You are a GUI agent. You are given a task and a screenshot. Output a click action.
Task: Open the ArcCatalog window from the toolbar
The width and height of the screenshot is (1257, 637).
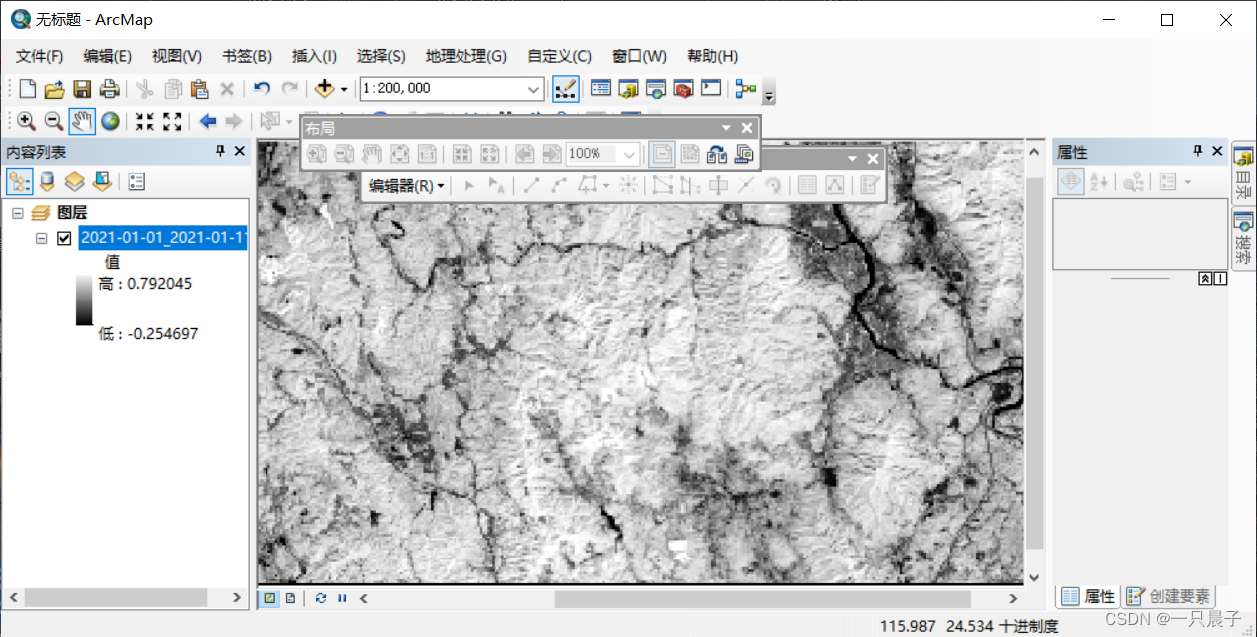pos(629,89)
